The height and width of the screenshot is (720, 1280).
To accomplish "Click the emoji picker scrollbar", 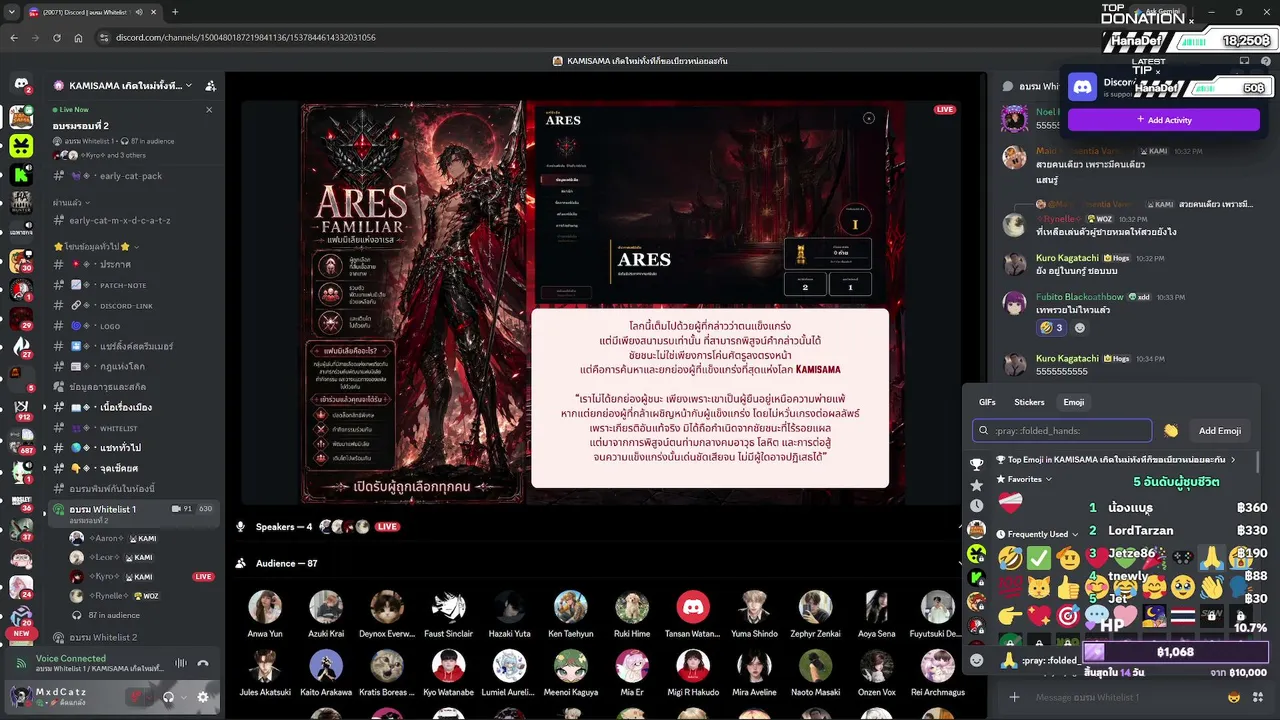I will 1259,464.
